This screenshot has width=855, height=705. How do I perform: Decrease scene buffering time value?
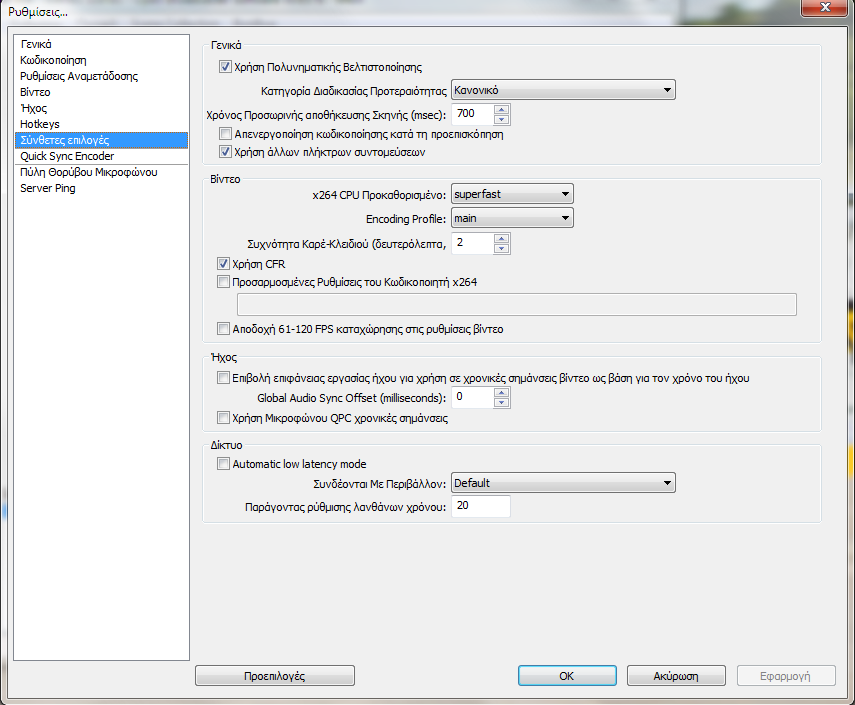coord(501,119)
